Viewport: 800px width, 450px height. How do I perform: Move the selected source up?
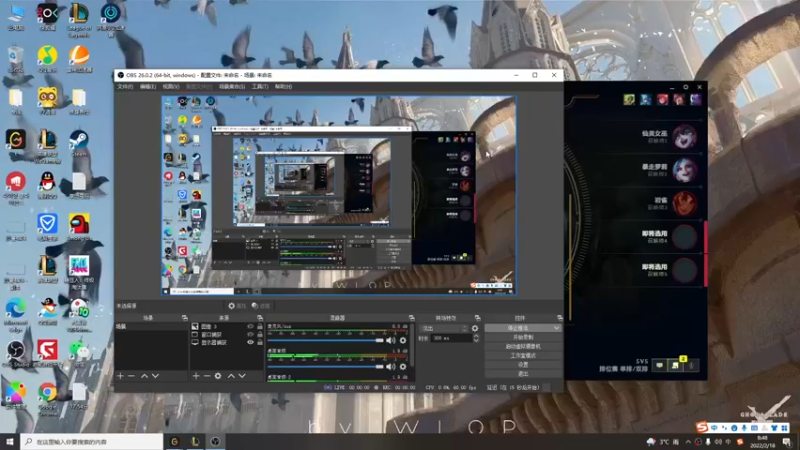231,376
